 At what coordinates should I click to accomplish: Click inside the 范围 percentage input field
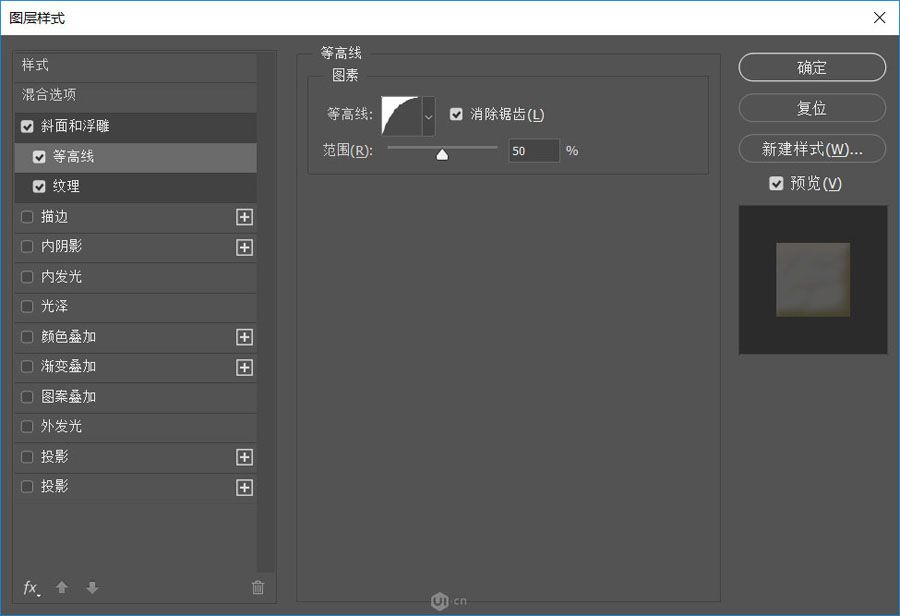click(534, 150)
